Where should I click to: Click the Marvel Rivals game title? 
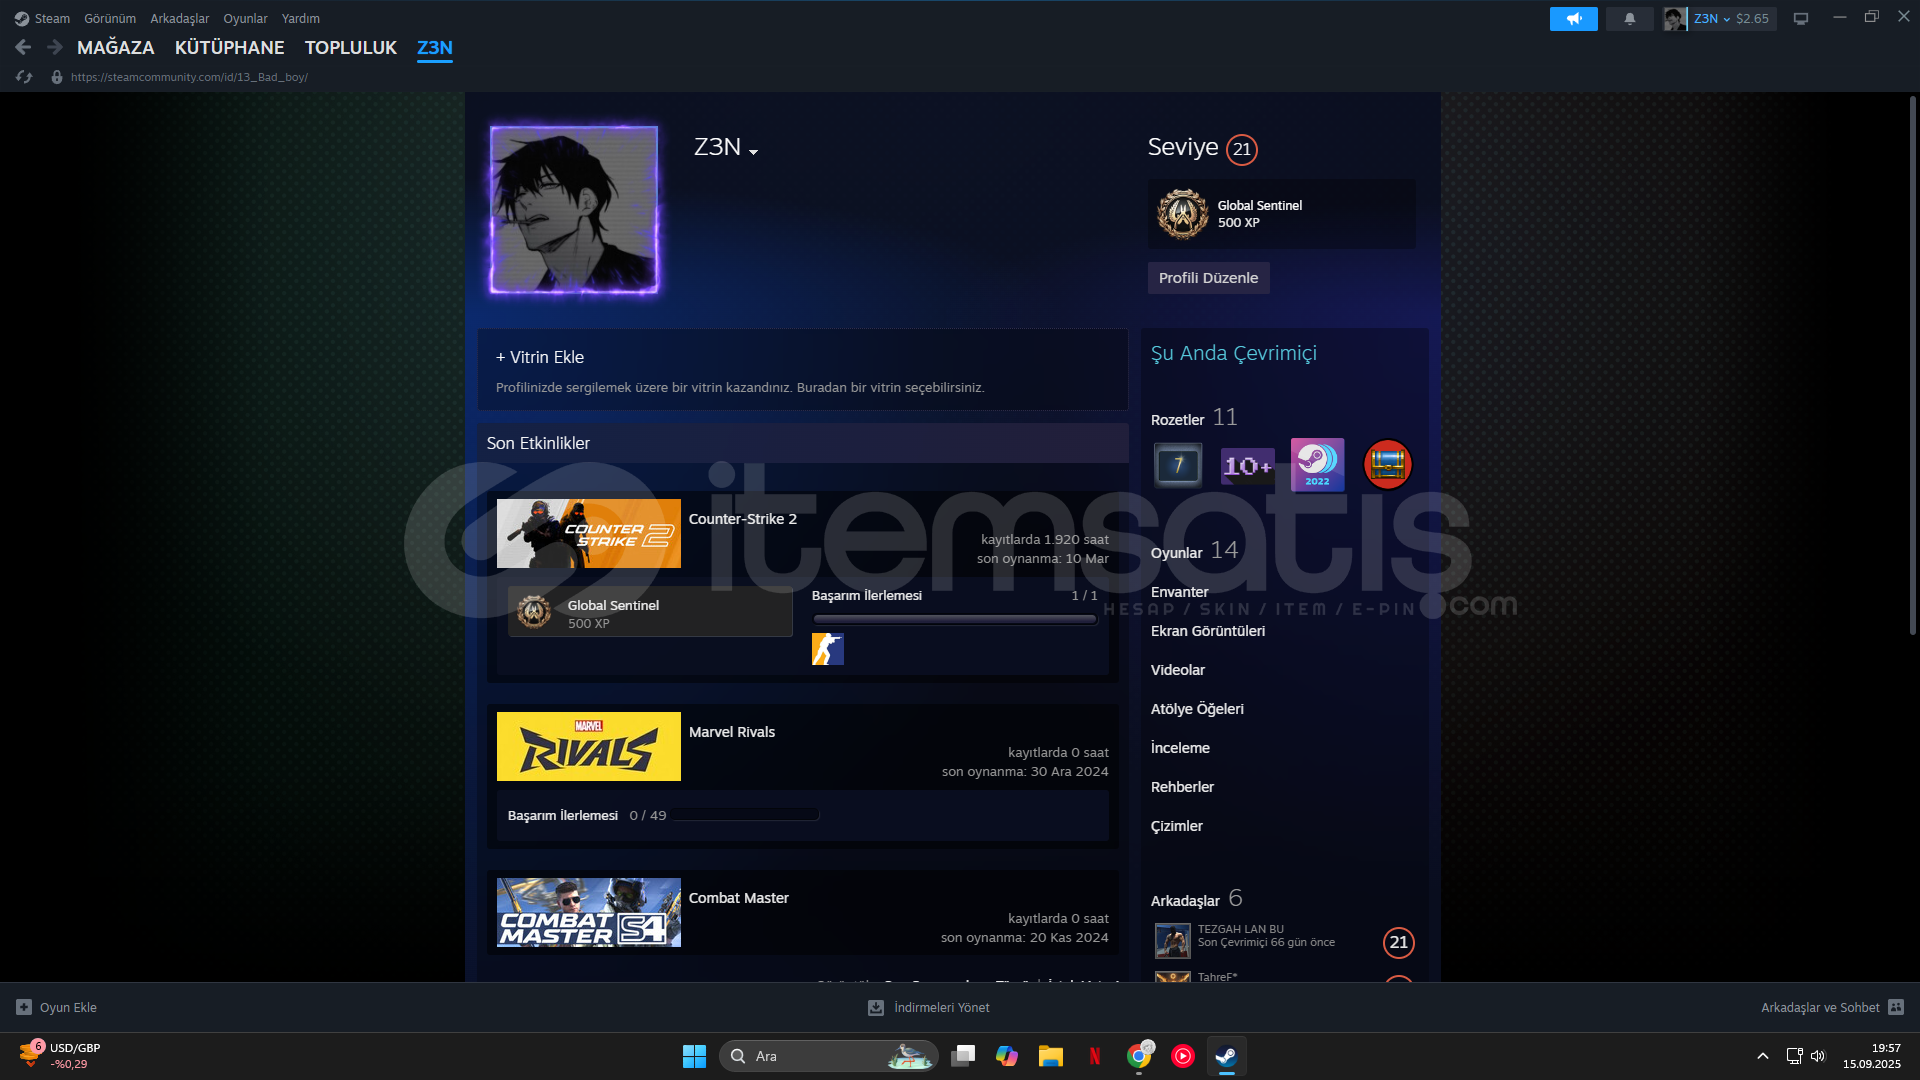[732, 732]
